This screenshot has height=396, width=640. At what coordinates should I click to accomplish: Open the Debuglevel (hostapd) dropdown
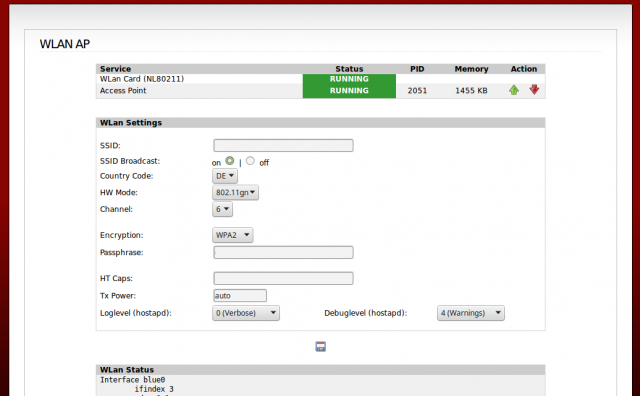click(x=471, y=313)
